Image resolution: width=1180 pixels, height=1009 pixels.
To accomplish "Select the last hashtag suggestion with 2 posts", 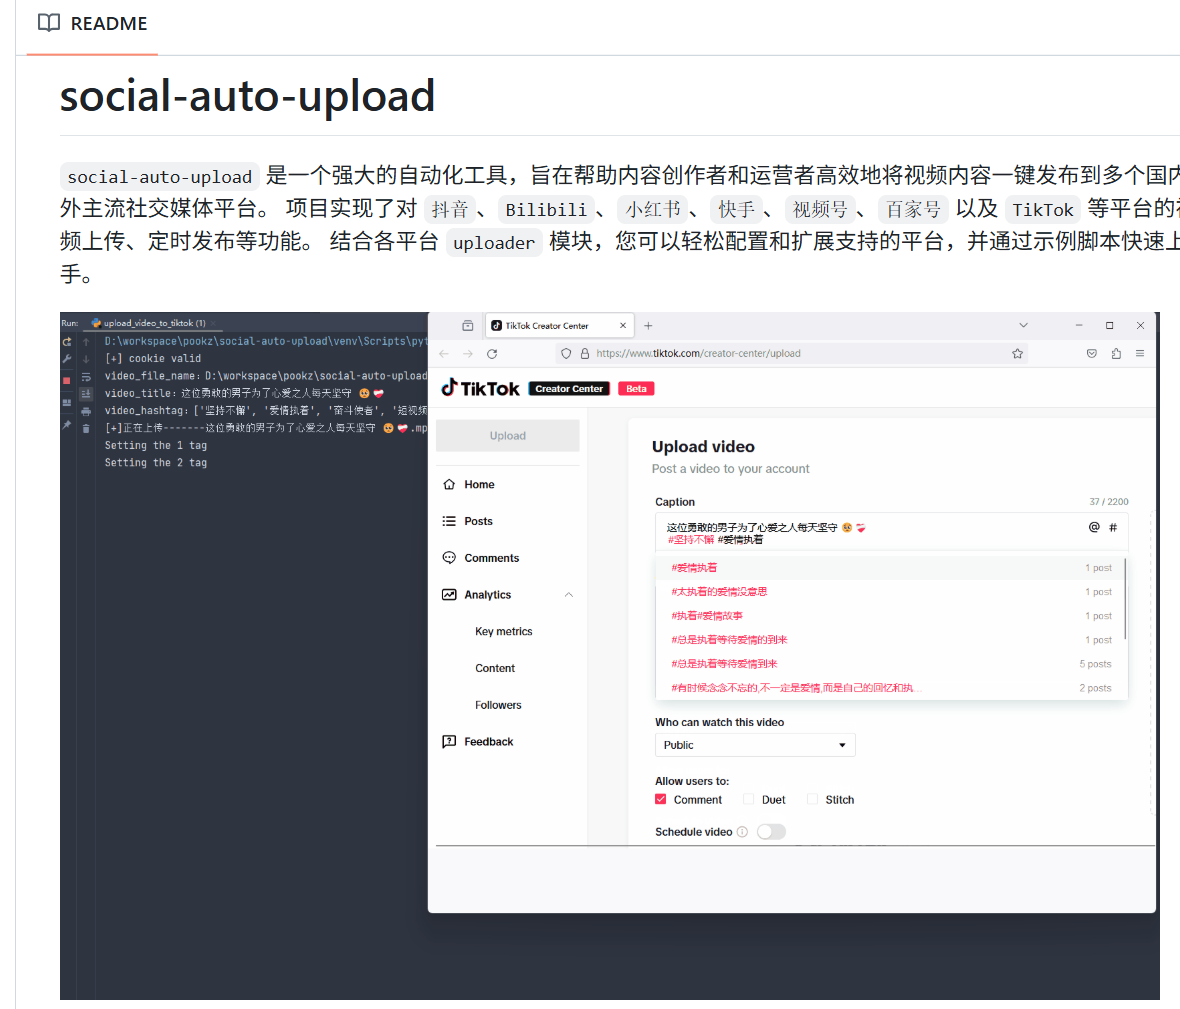I will tap(890, 688).
